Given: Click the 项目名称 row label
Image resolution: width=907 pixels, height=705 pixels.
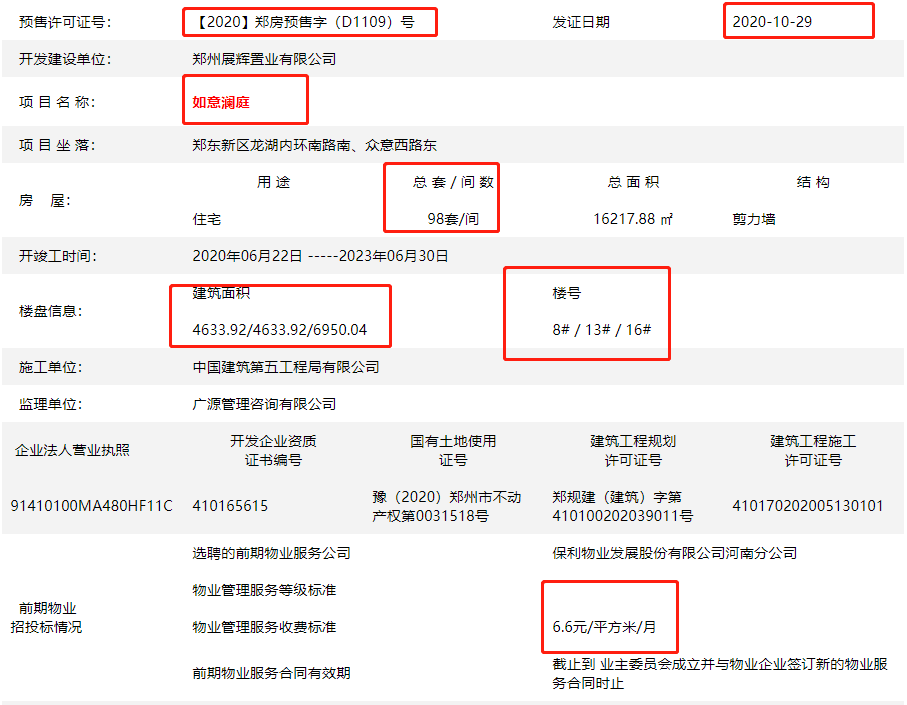Looking at the screenshot, I should click(x=57, y=102).
